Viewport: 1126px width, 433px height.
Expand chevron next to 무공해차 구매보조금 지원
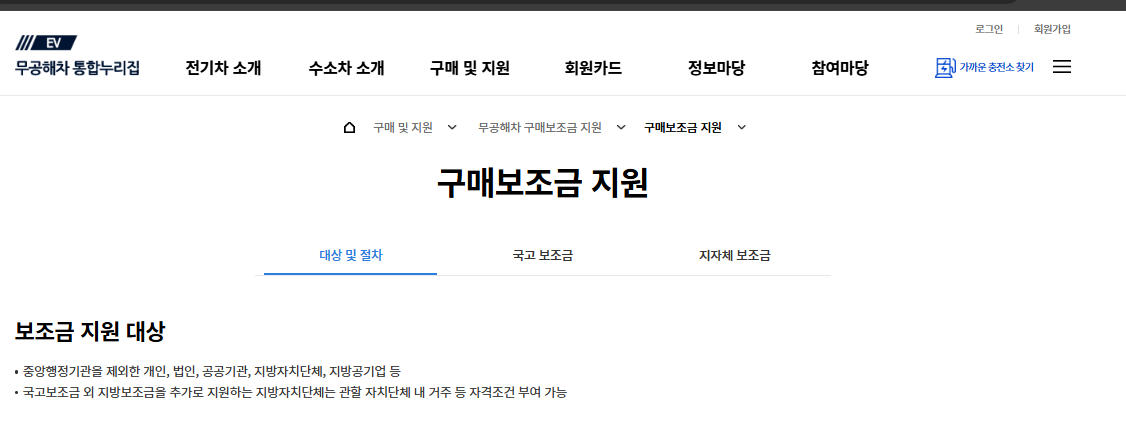tap(620, 128)
